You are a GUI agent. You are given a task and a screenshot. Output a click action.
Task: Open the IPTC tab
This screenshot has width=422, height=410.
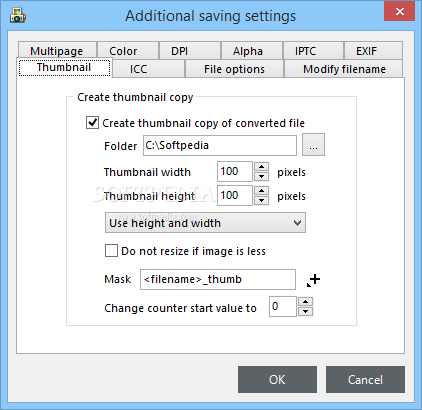(313, 51)
